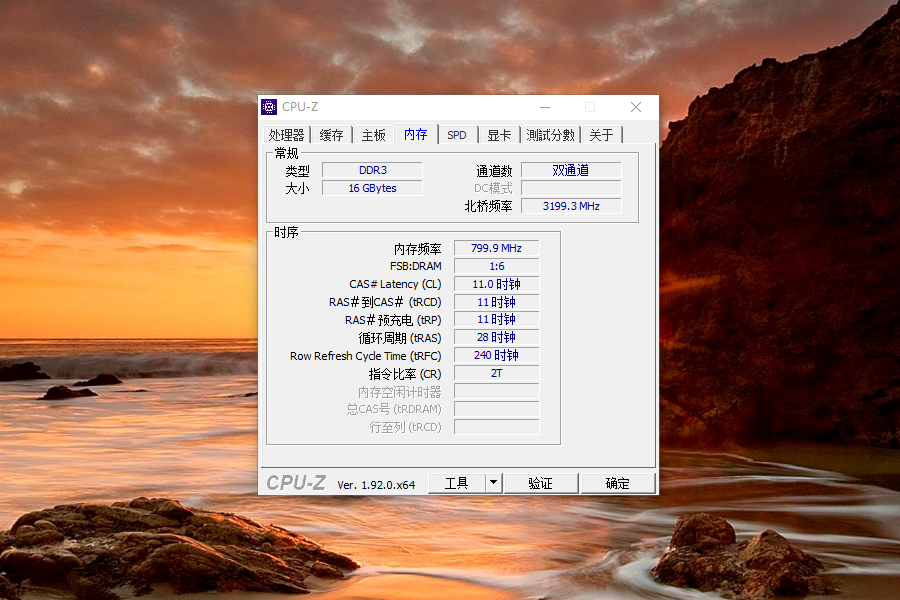Image resolution: width=900 pixels, height=600 pixels.
Task: Open the 显卡 tab
Action: pos(499,135)
